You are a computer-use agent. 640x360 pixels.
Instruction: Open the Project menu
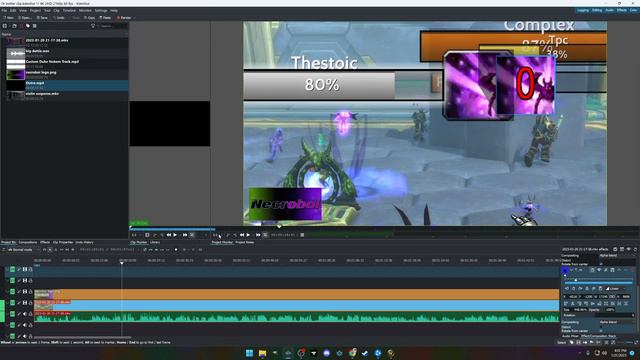[35, 10]
